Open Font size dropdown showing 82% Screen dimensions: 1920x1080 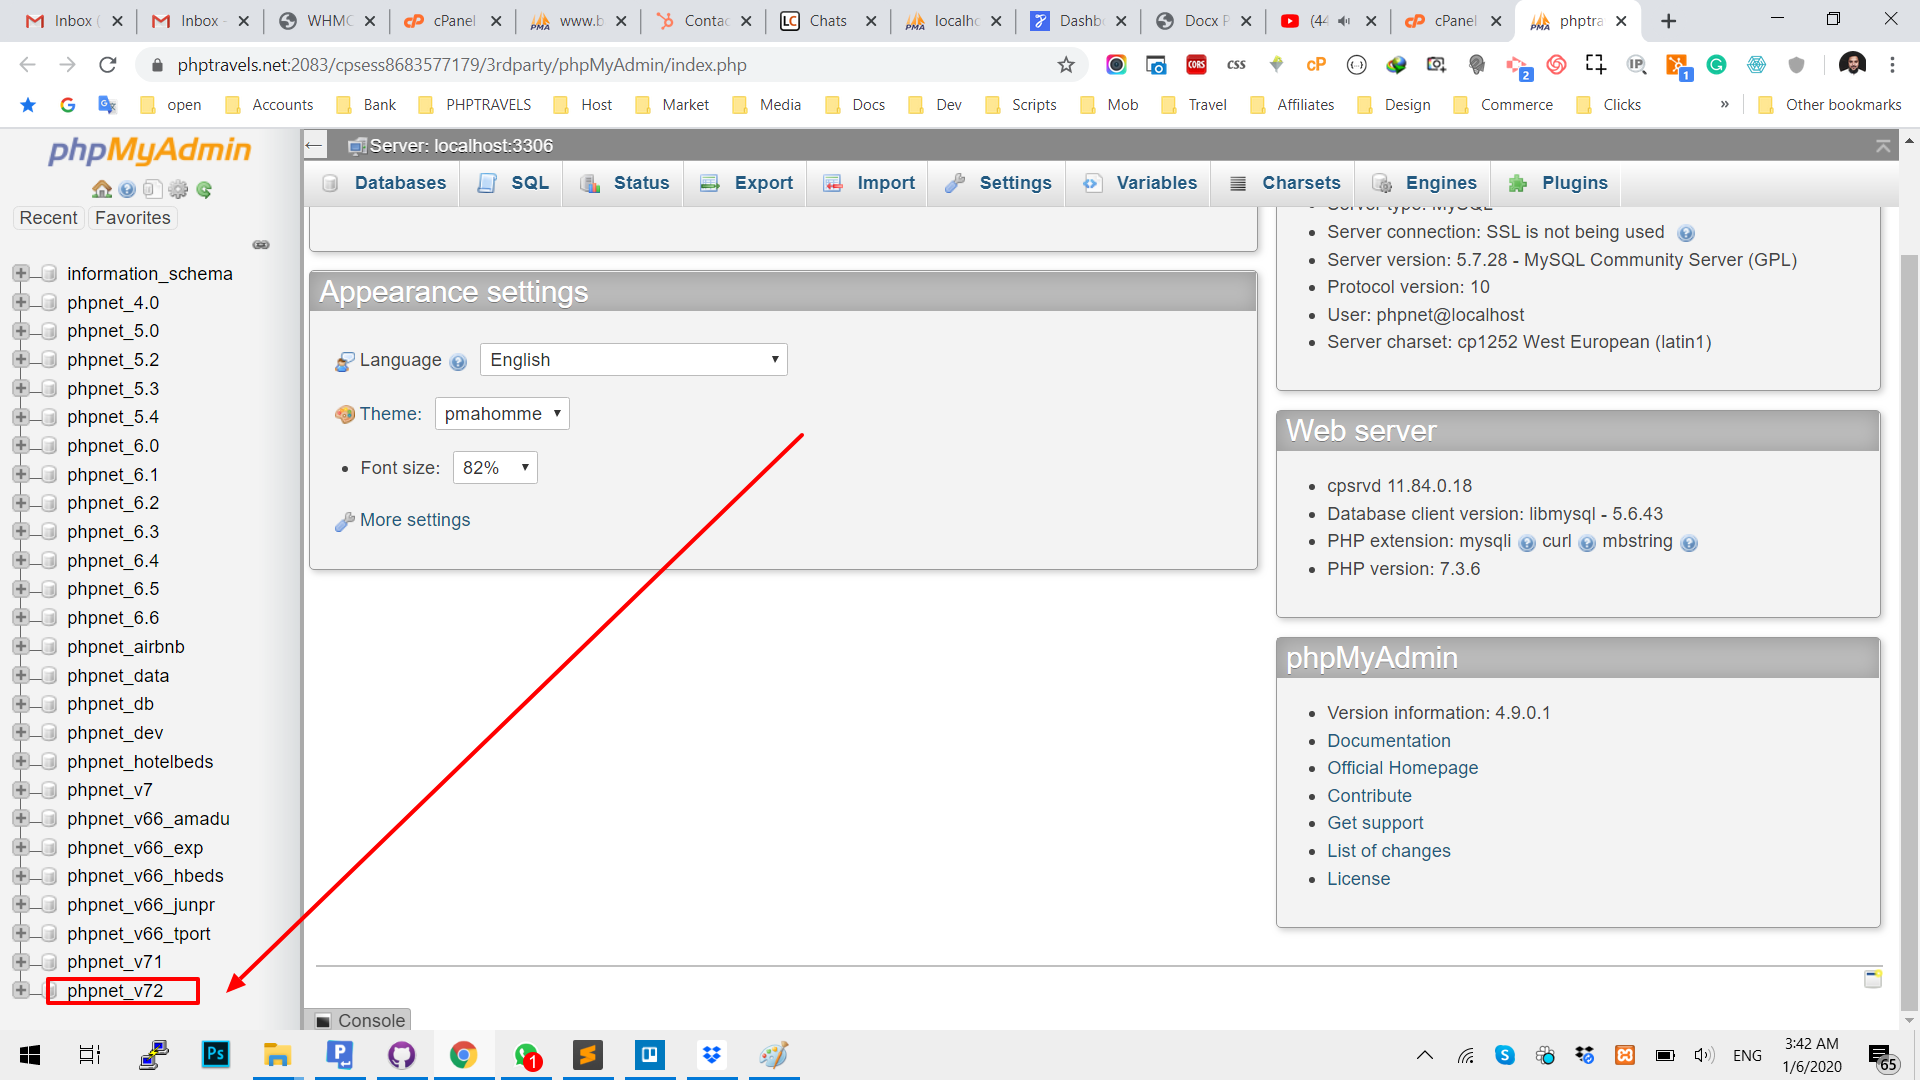pos(495,468)
